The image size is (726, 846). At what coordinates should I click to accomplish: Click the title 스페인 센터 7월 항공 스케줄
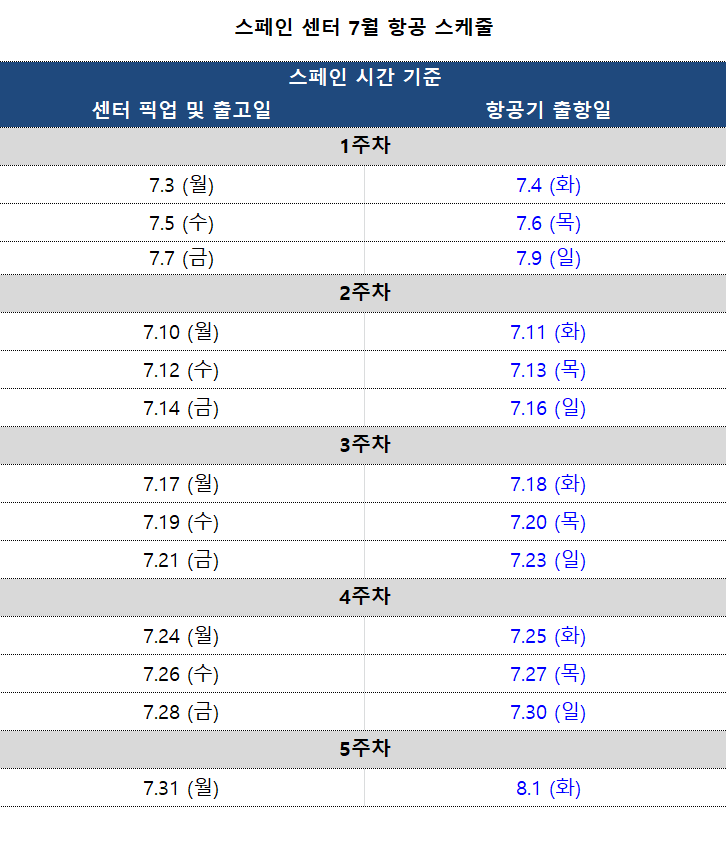coord(364,26)
